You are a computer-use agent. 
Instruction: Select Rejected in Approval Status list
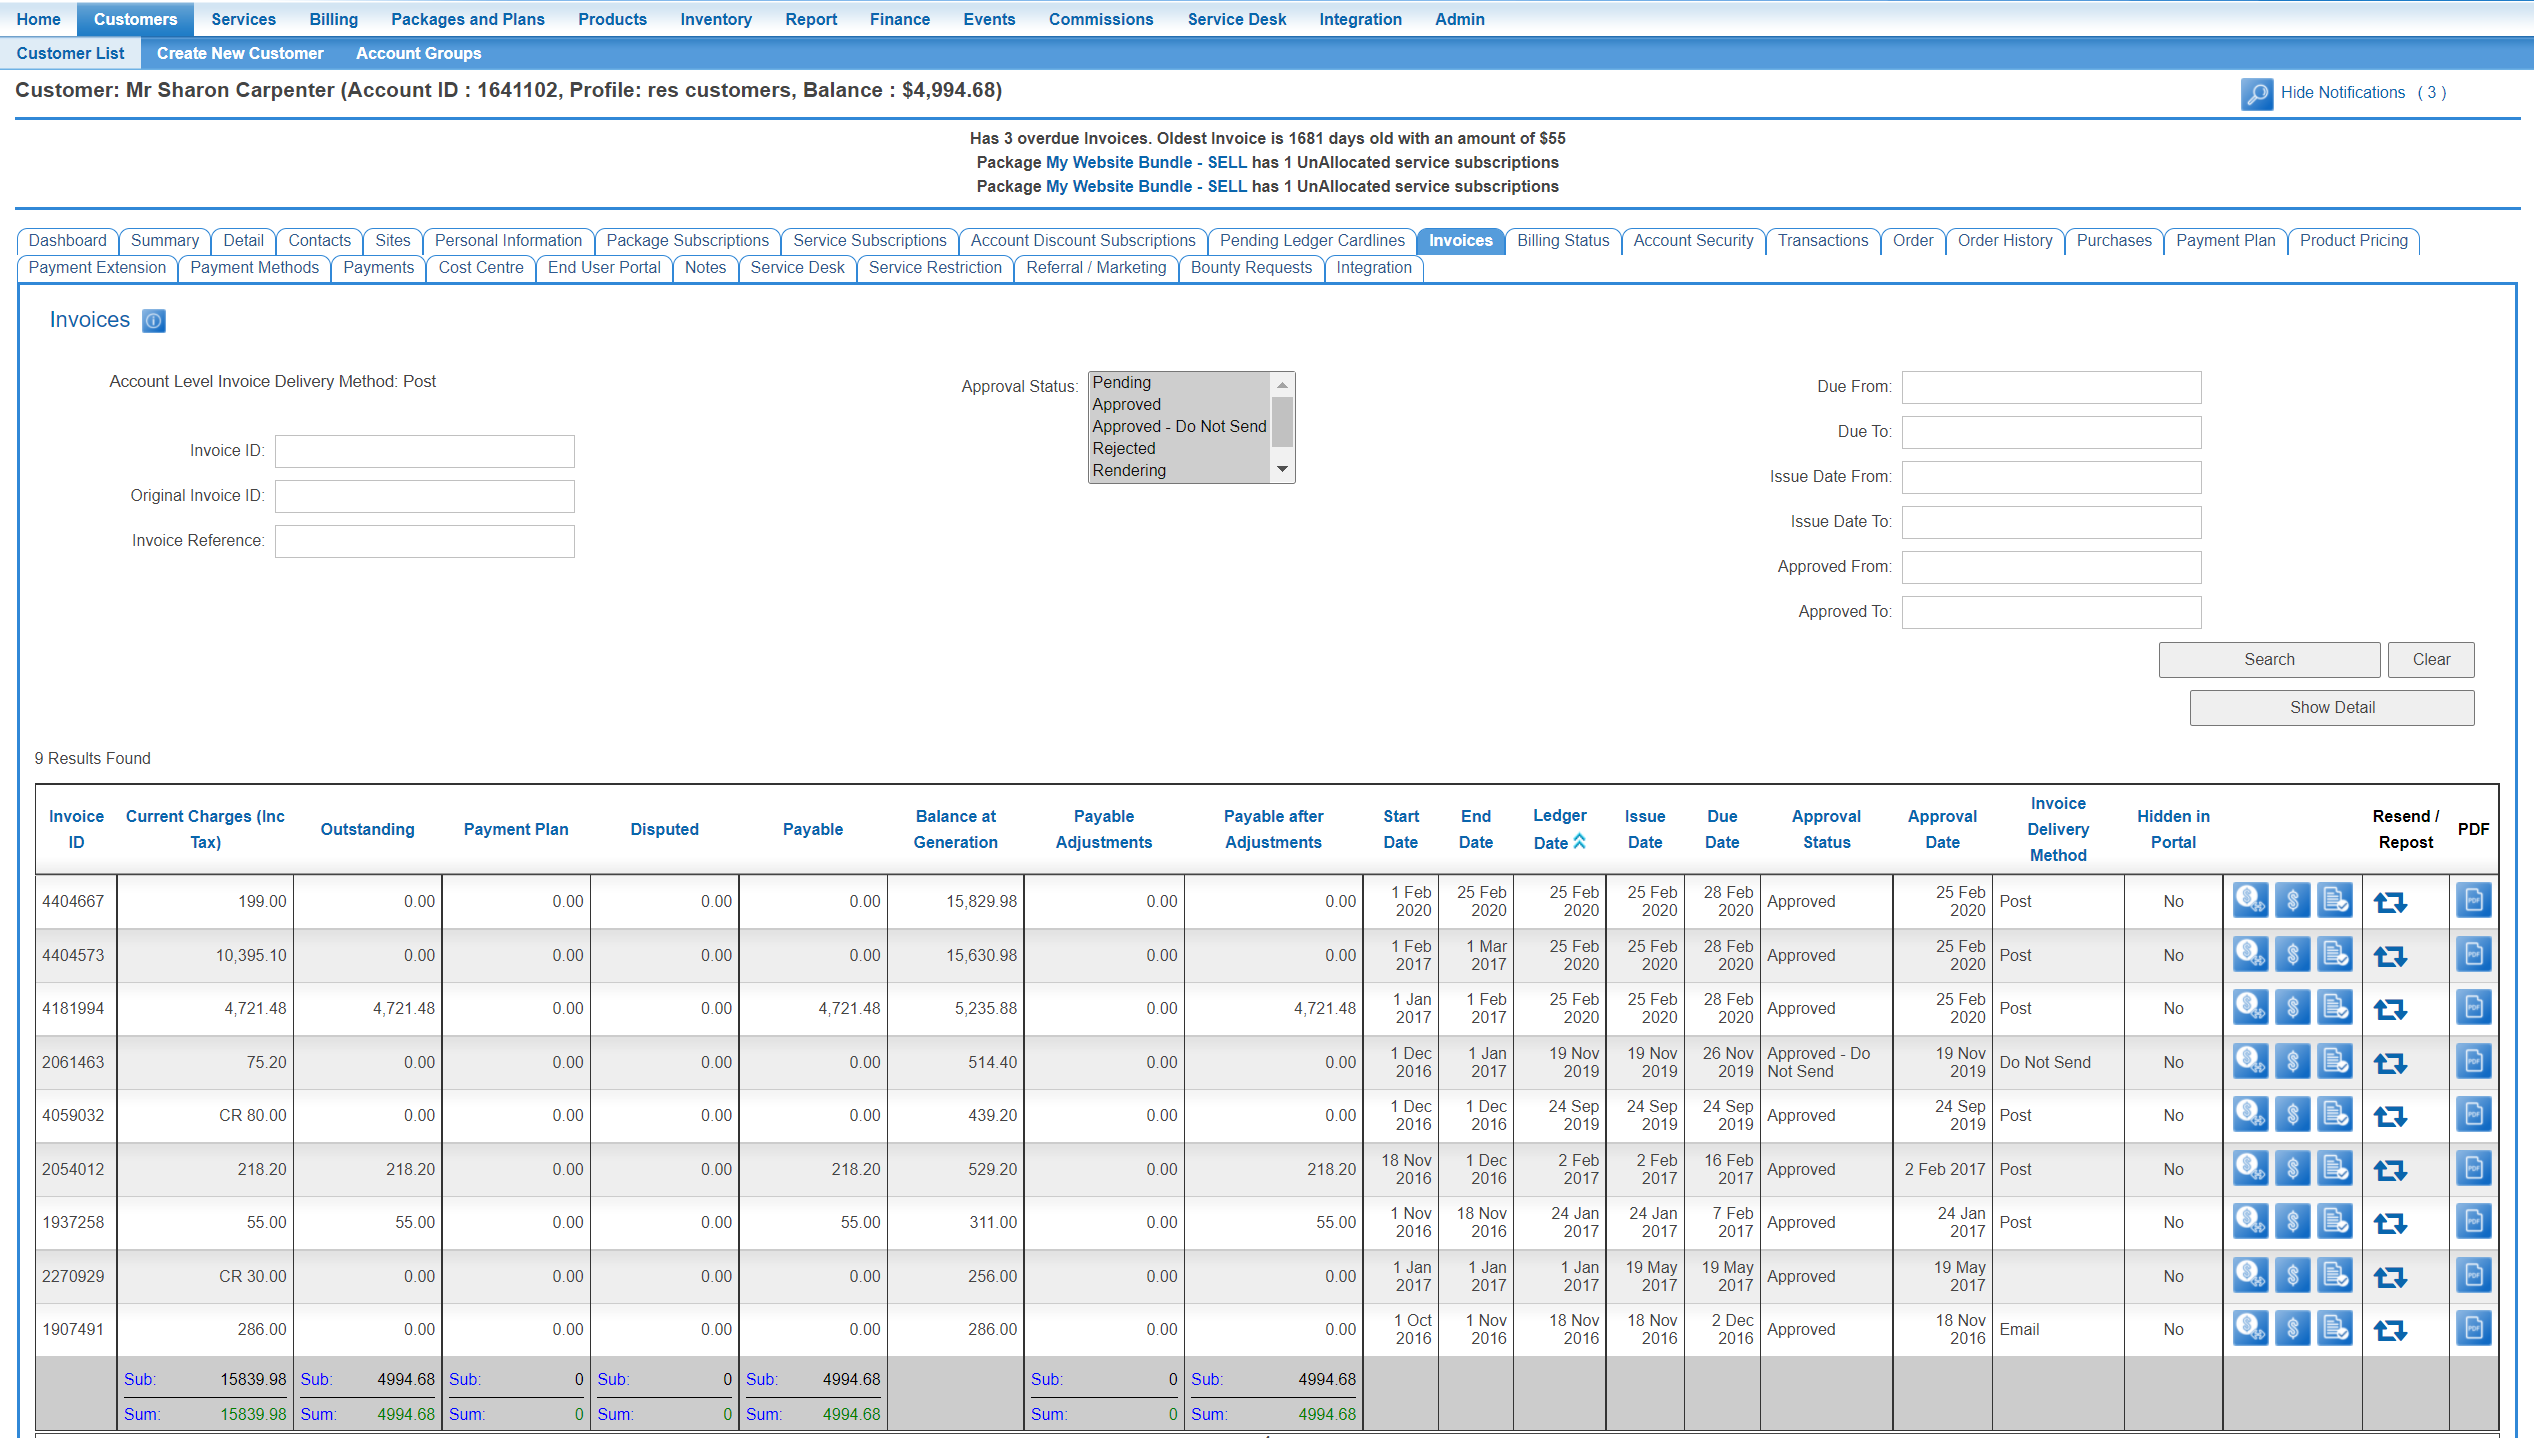click(x=1123, y=448)
